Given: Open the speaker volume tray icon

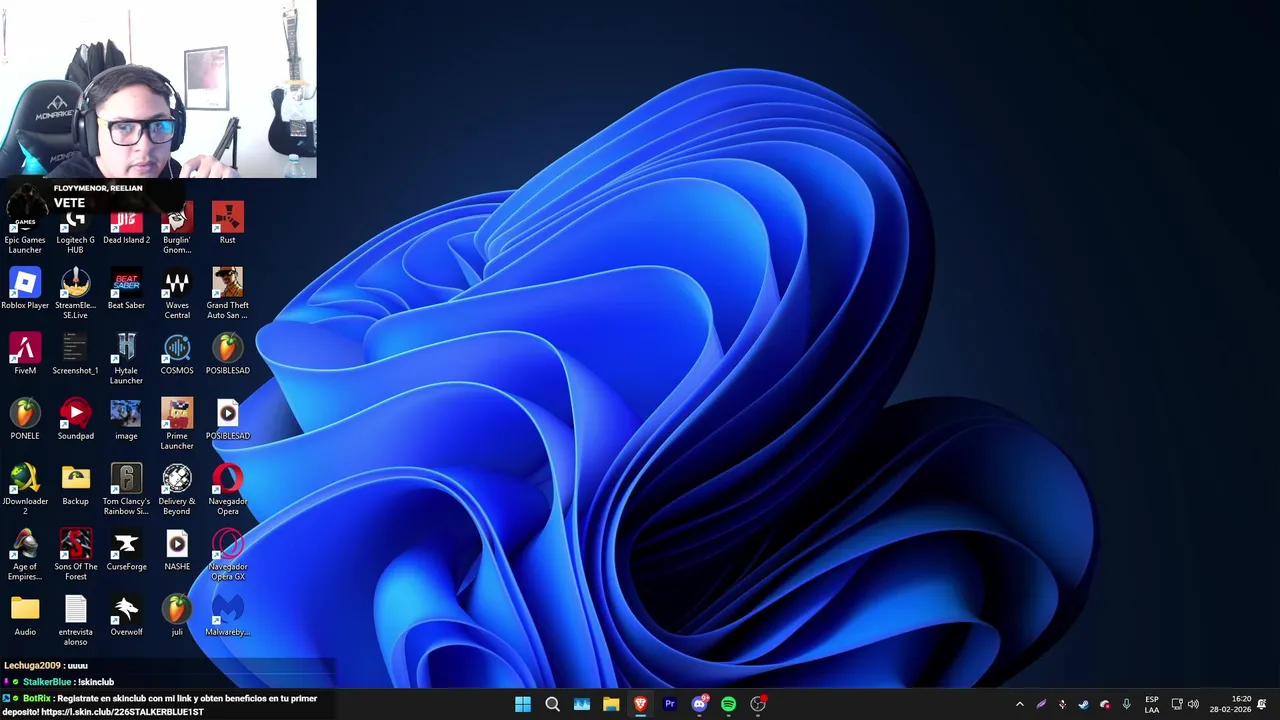Looking at the screenshot, I should coord(1193,704).
